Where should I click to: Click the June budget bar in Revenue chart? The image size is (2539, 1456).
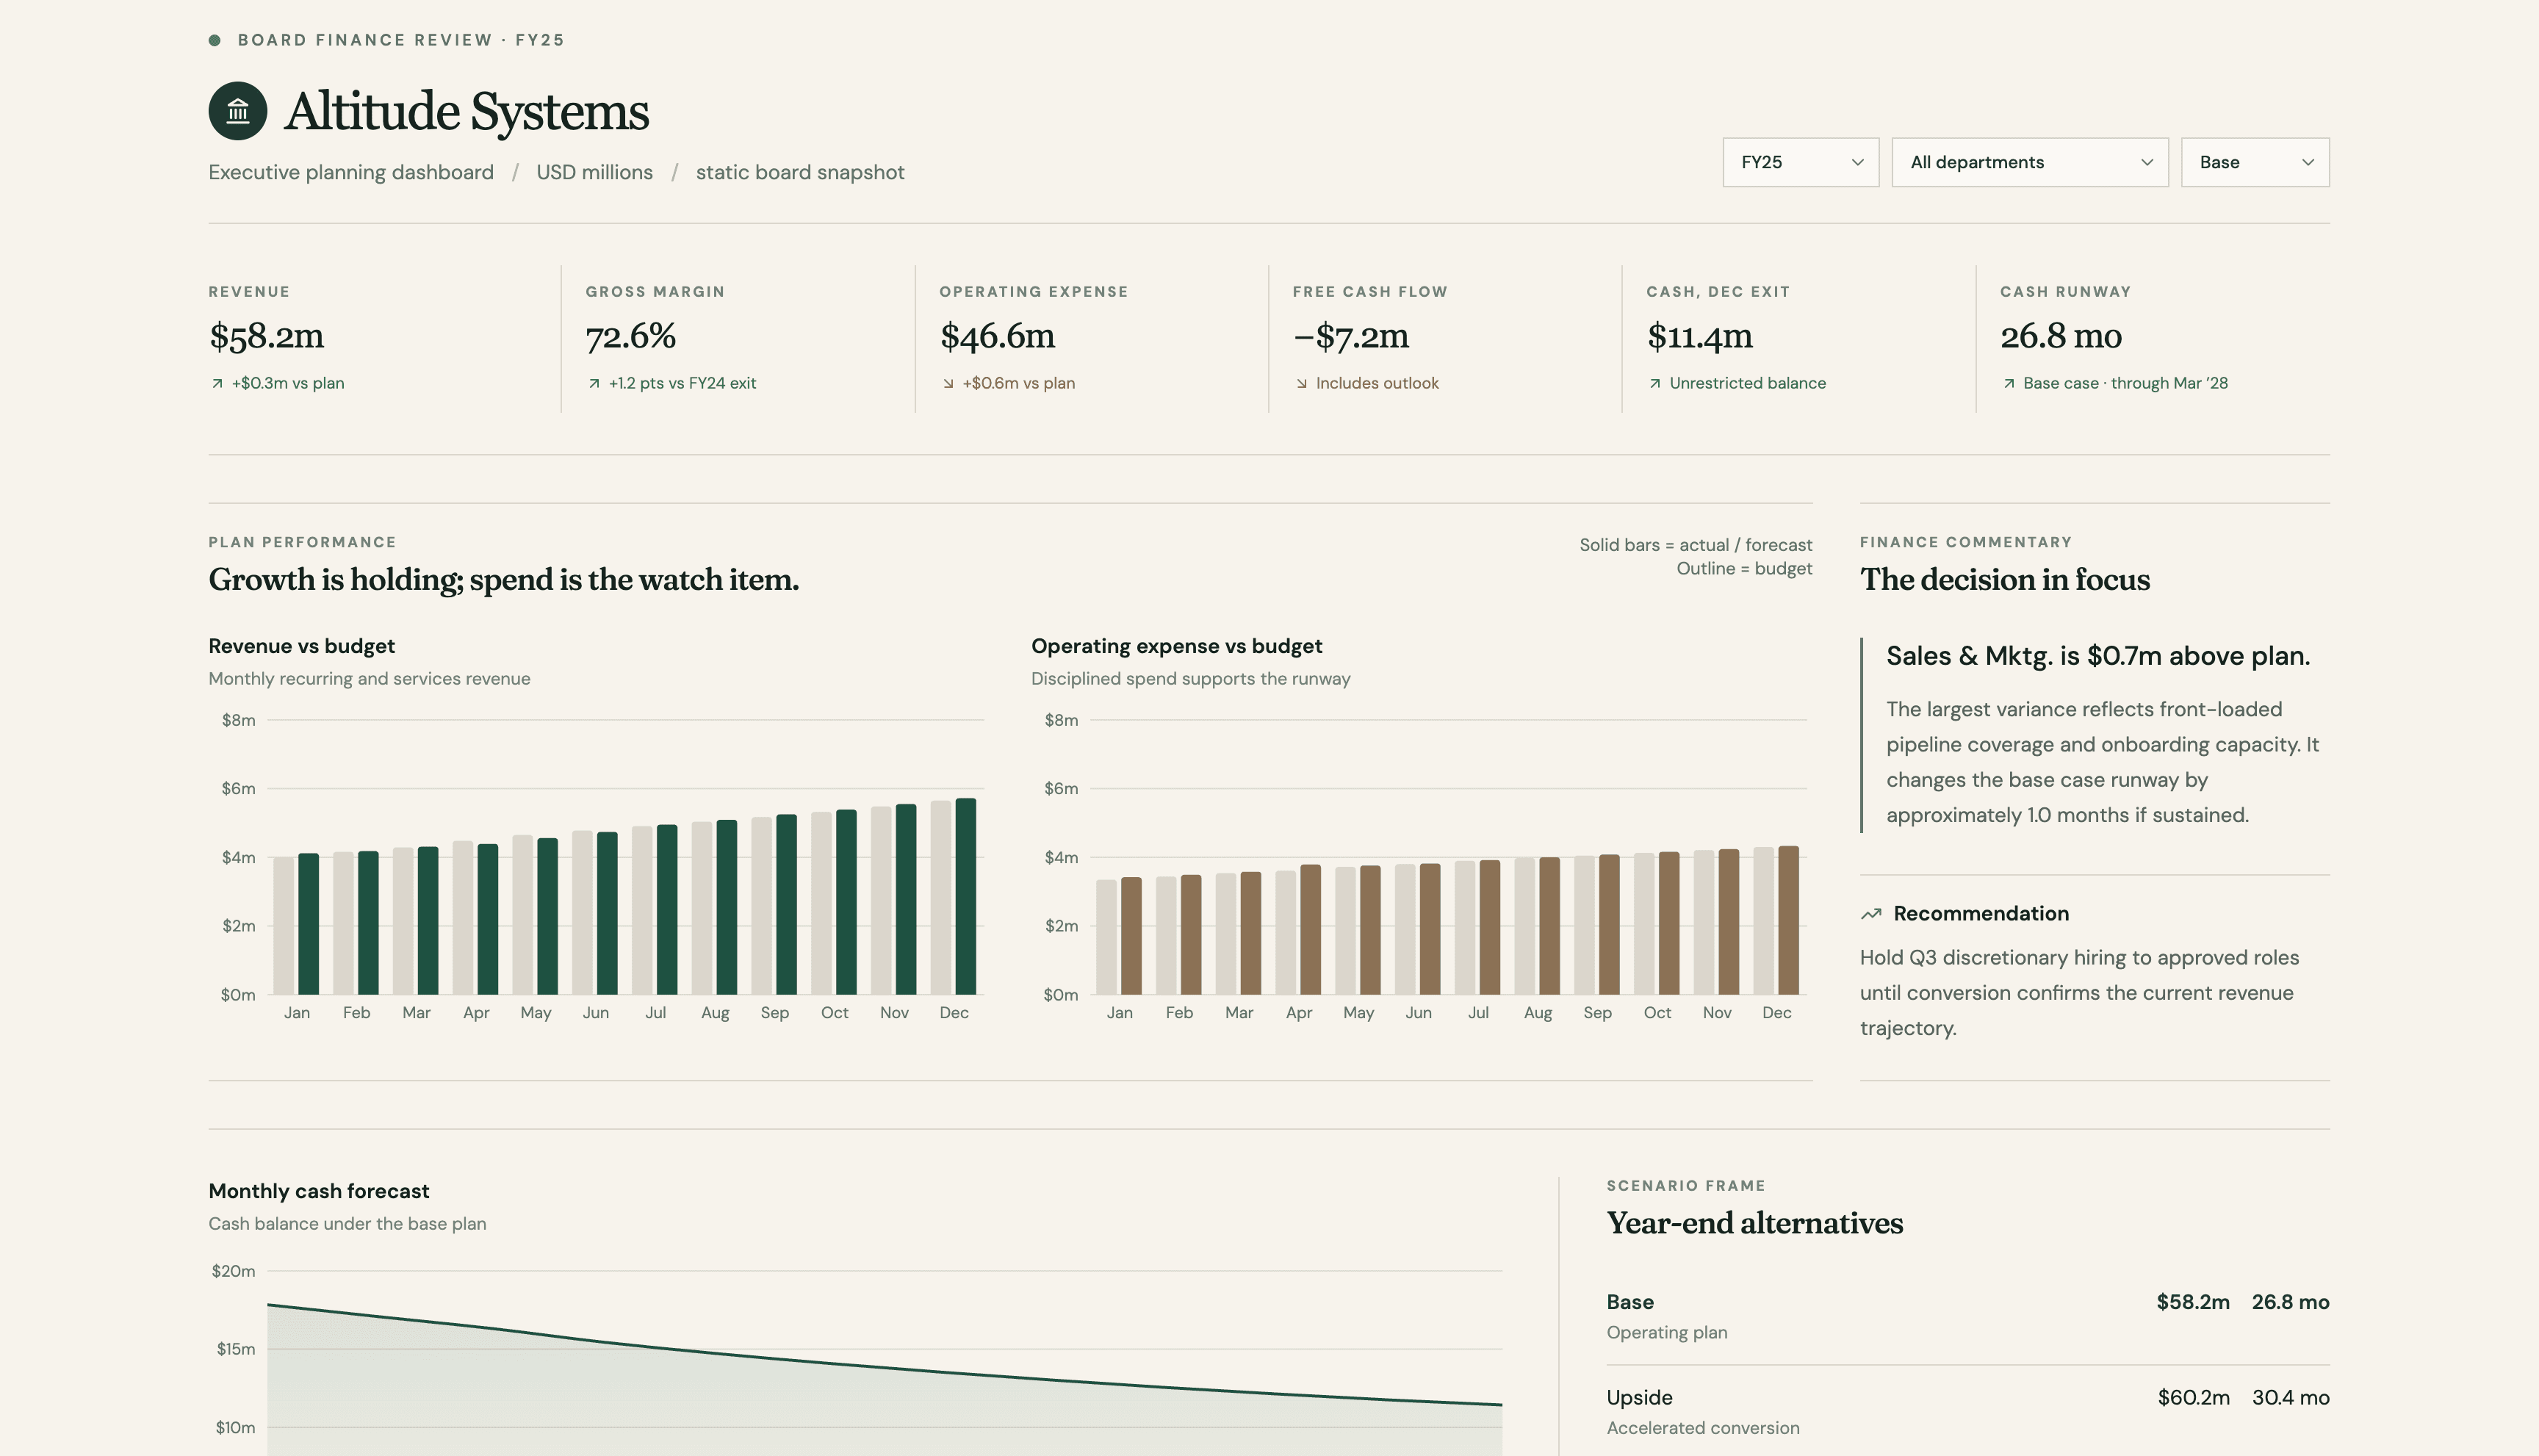(582, 912)
